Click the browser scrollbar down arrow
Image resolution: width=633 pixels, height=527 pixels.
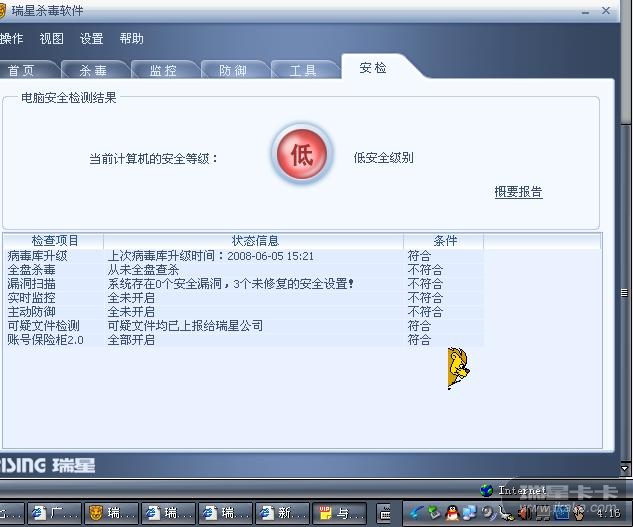(x=625, y=468)
